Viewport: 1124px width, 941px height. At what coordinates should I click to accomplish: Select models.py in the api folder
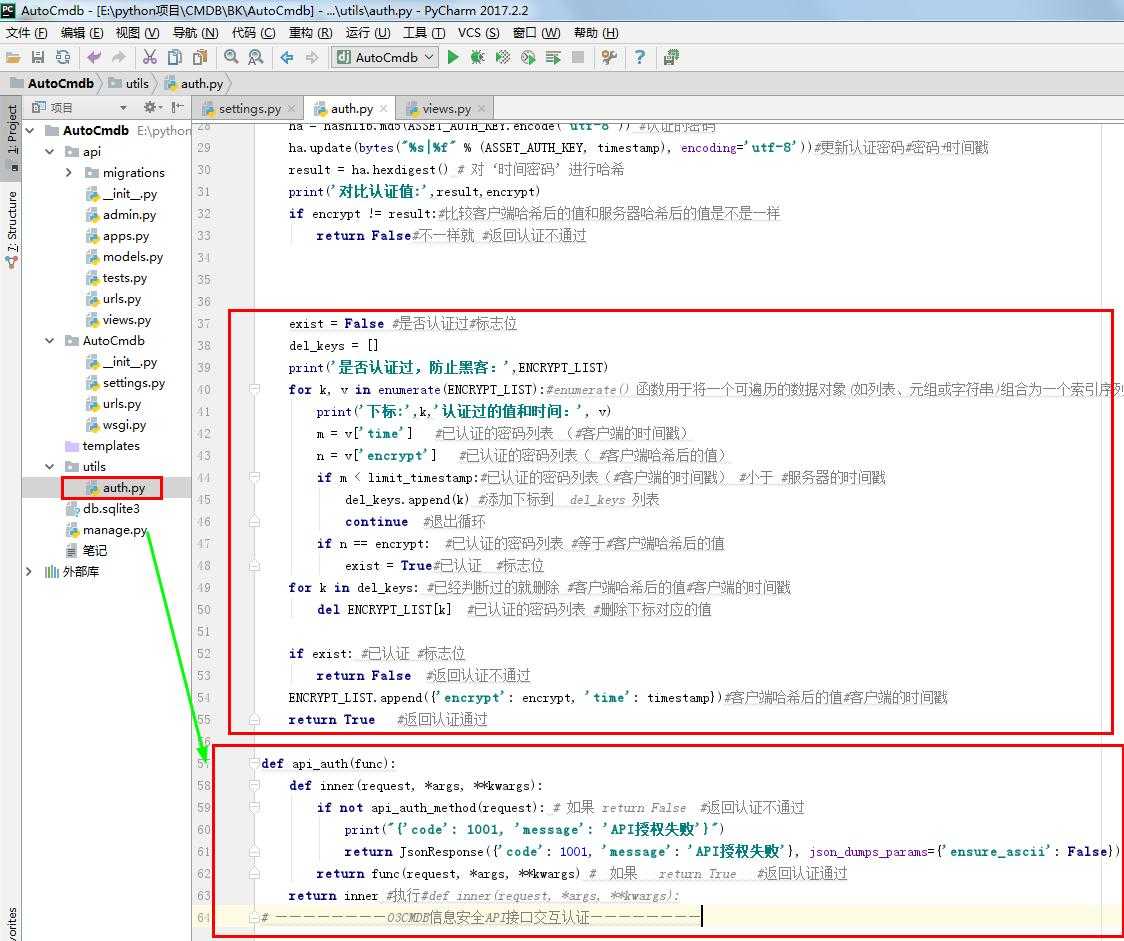tap(124, 257)
